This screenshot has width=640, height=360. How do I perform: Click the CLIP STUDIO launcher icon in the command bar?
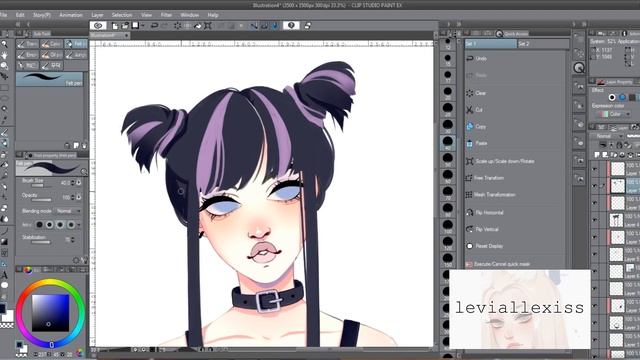tap(98, 26)
